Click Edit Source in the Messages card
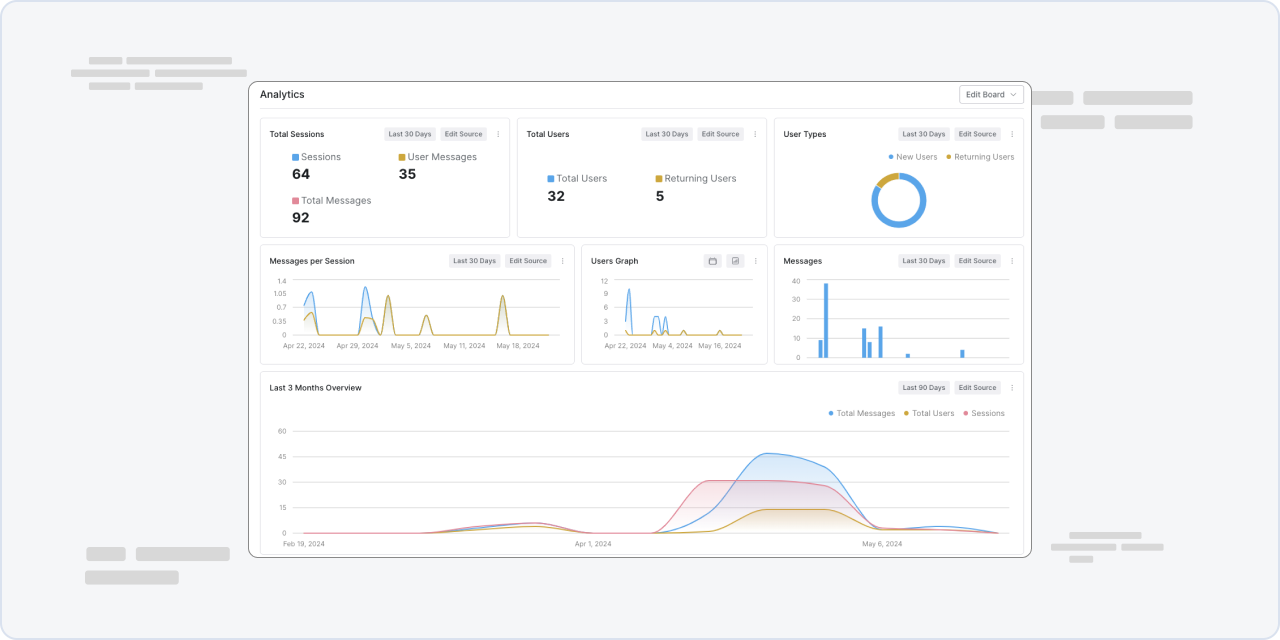The width and height of the screenshot is (1280, 640). tap(978, 261)
